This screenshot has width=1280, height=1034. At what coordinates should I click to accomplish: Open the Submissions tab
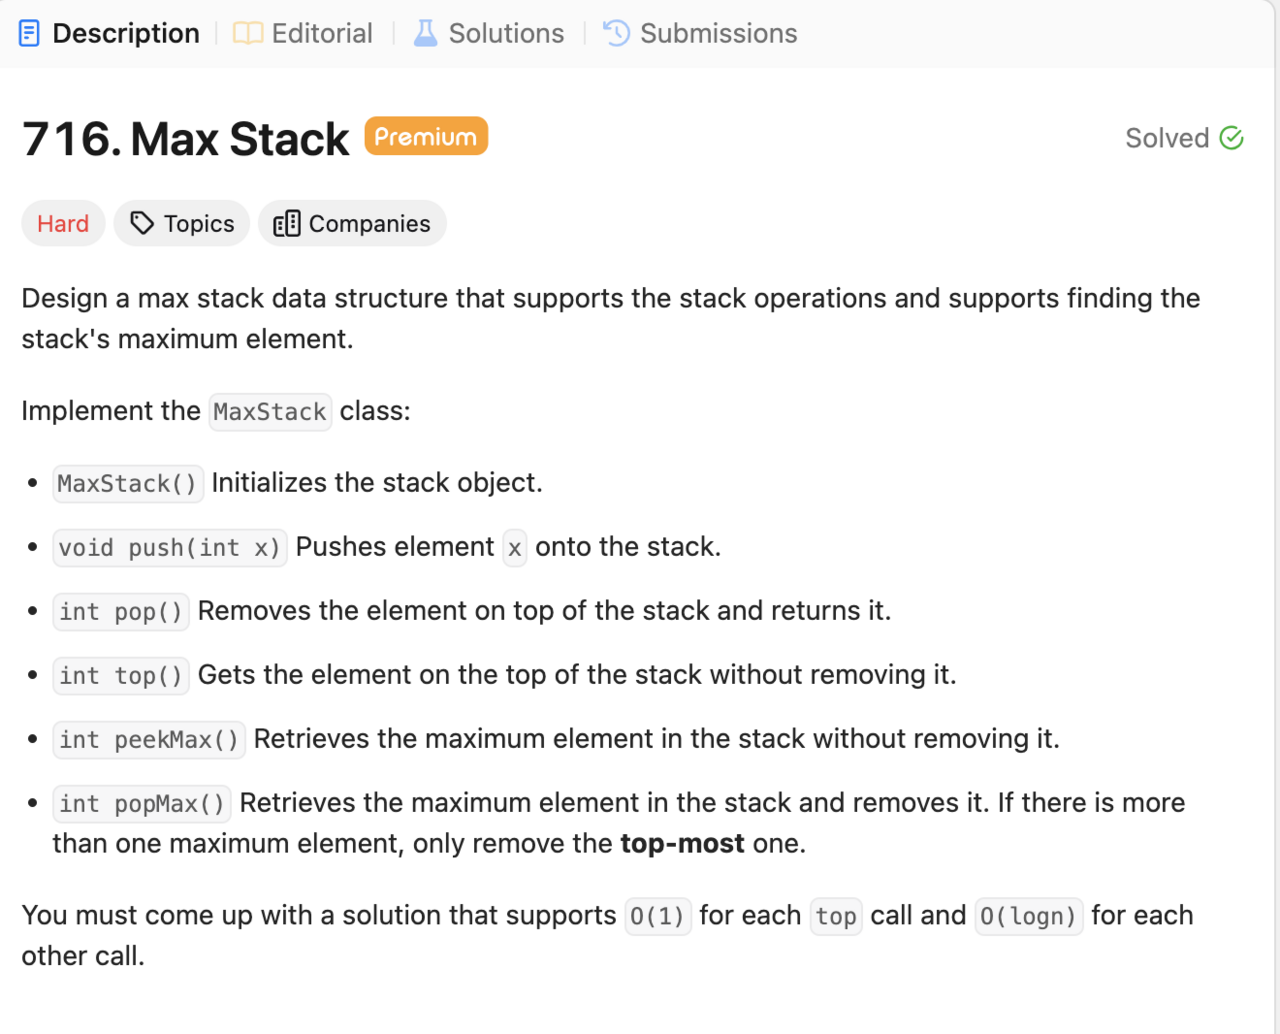(699, 32)
